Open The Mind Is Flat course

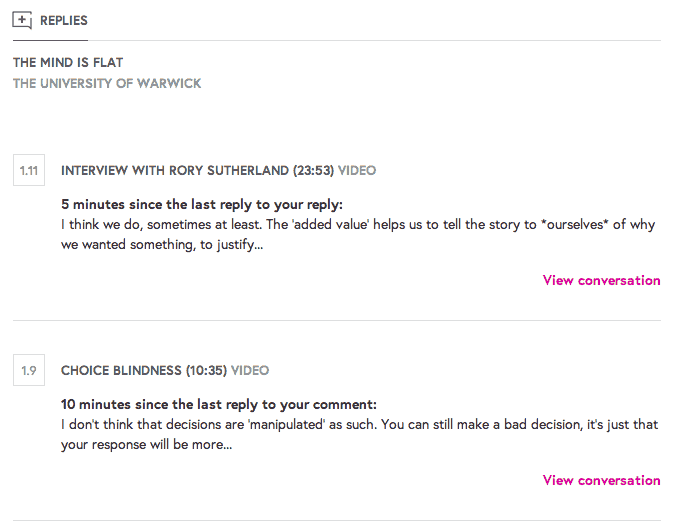point(68,63)
